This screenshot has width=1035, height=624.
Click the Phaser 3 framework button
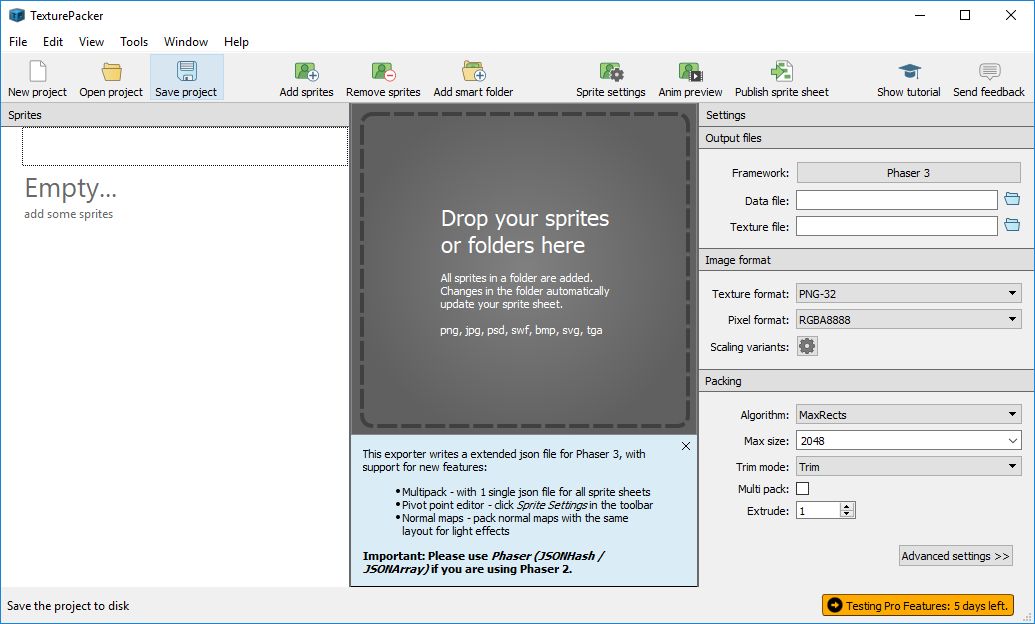pyautogui.click(x=908, y=173)
